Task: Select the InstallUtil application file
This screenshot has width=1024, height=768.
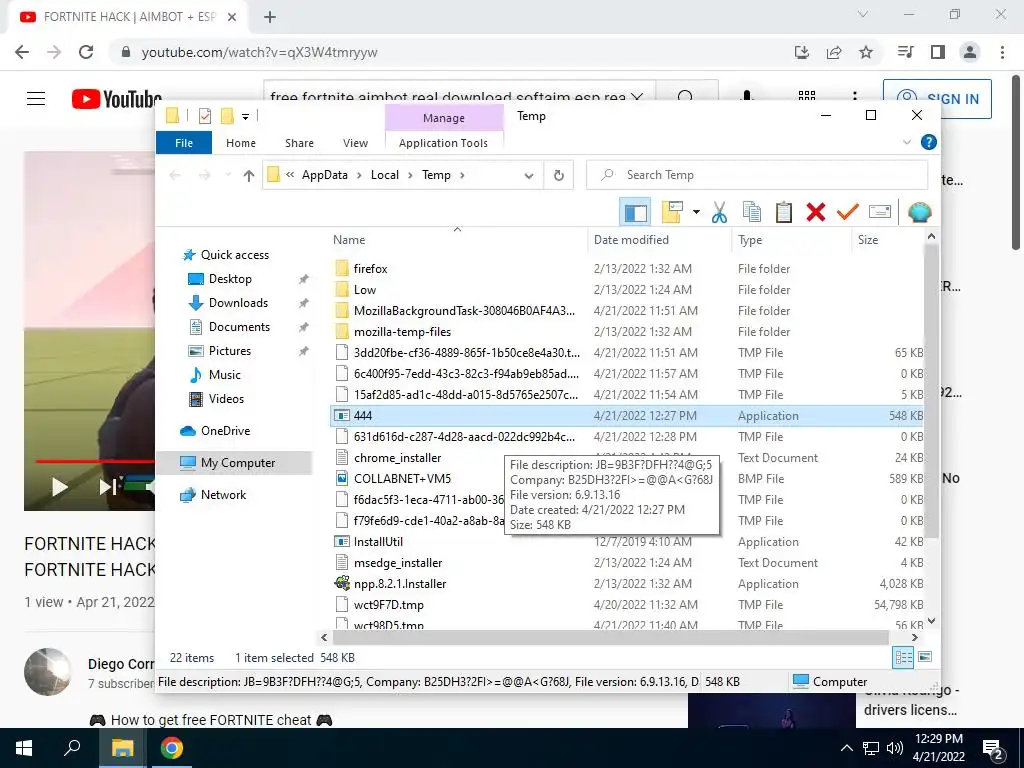Action: 628,542
